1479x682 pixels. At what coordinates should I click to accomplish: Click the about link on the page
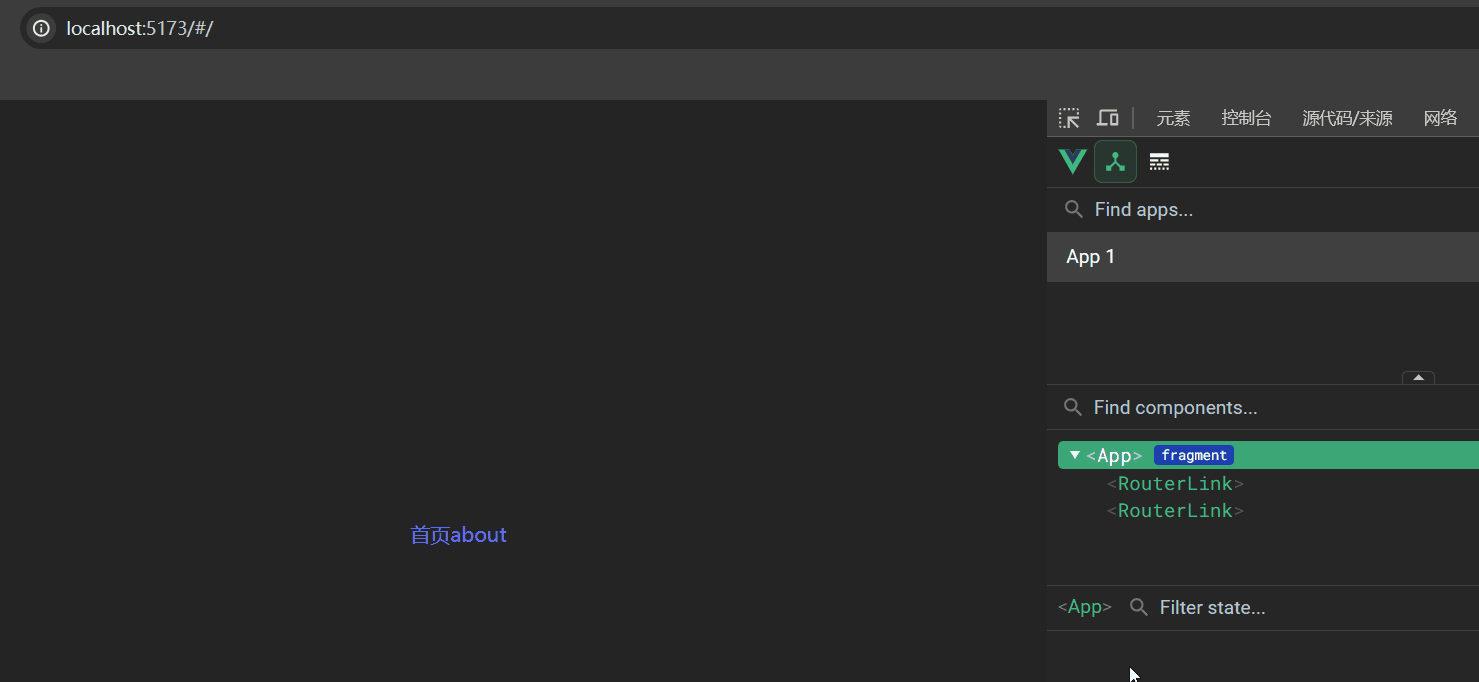tap(480, 535)
